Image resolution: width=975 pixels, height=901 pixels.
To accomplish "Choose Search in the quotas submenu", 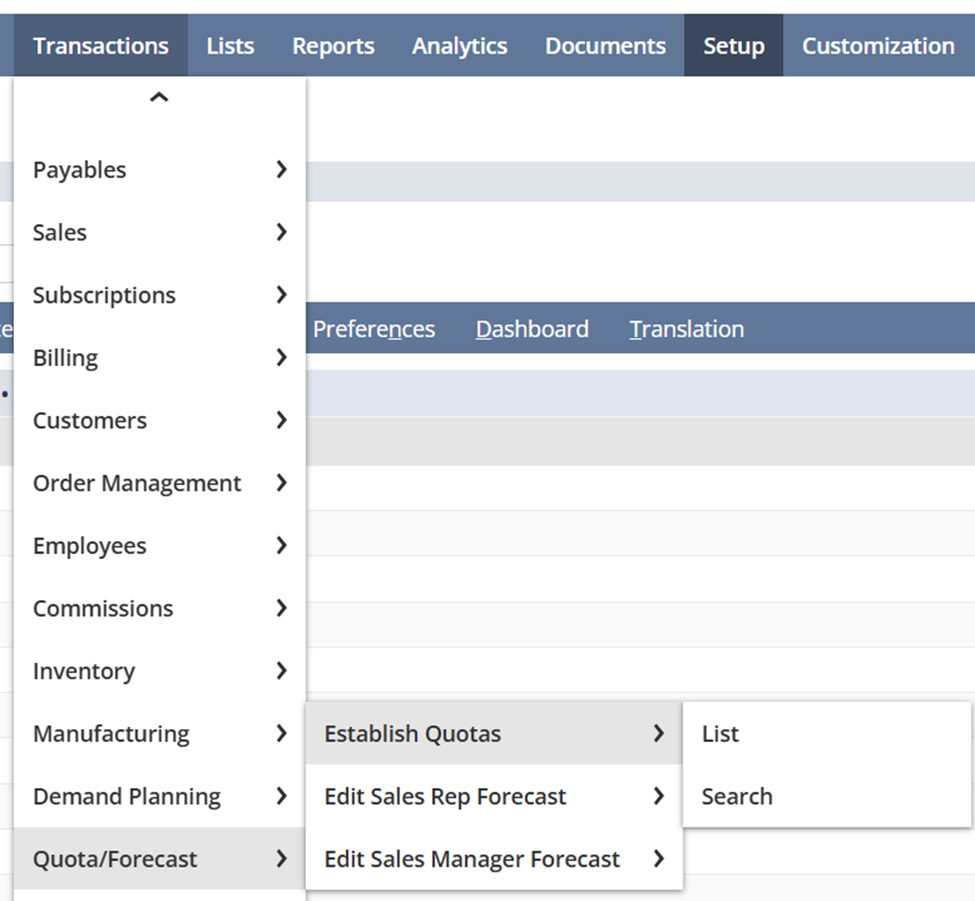I will (737, 796).
